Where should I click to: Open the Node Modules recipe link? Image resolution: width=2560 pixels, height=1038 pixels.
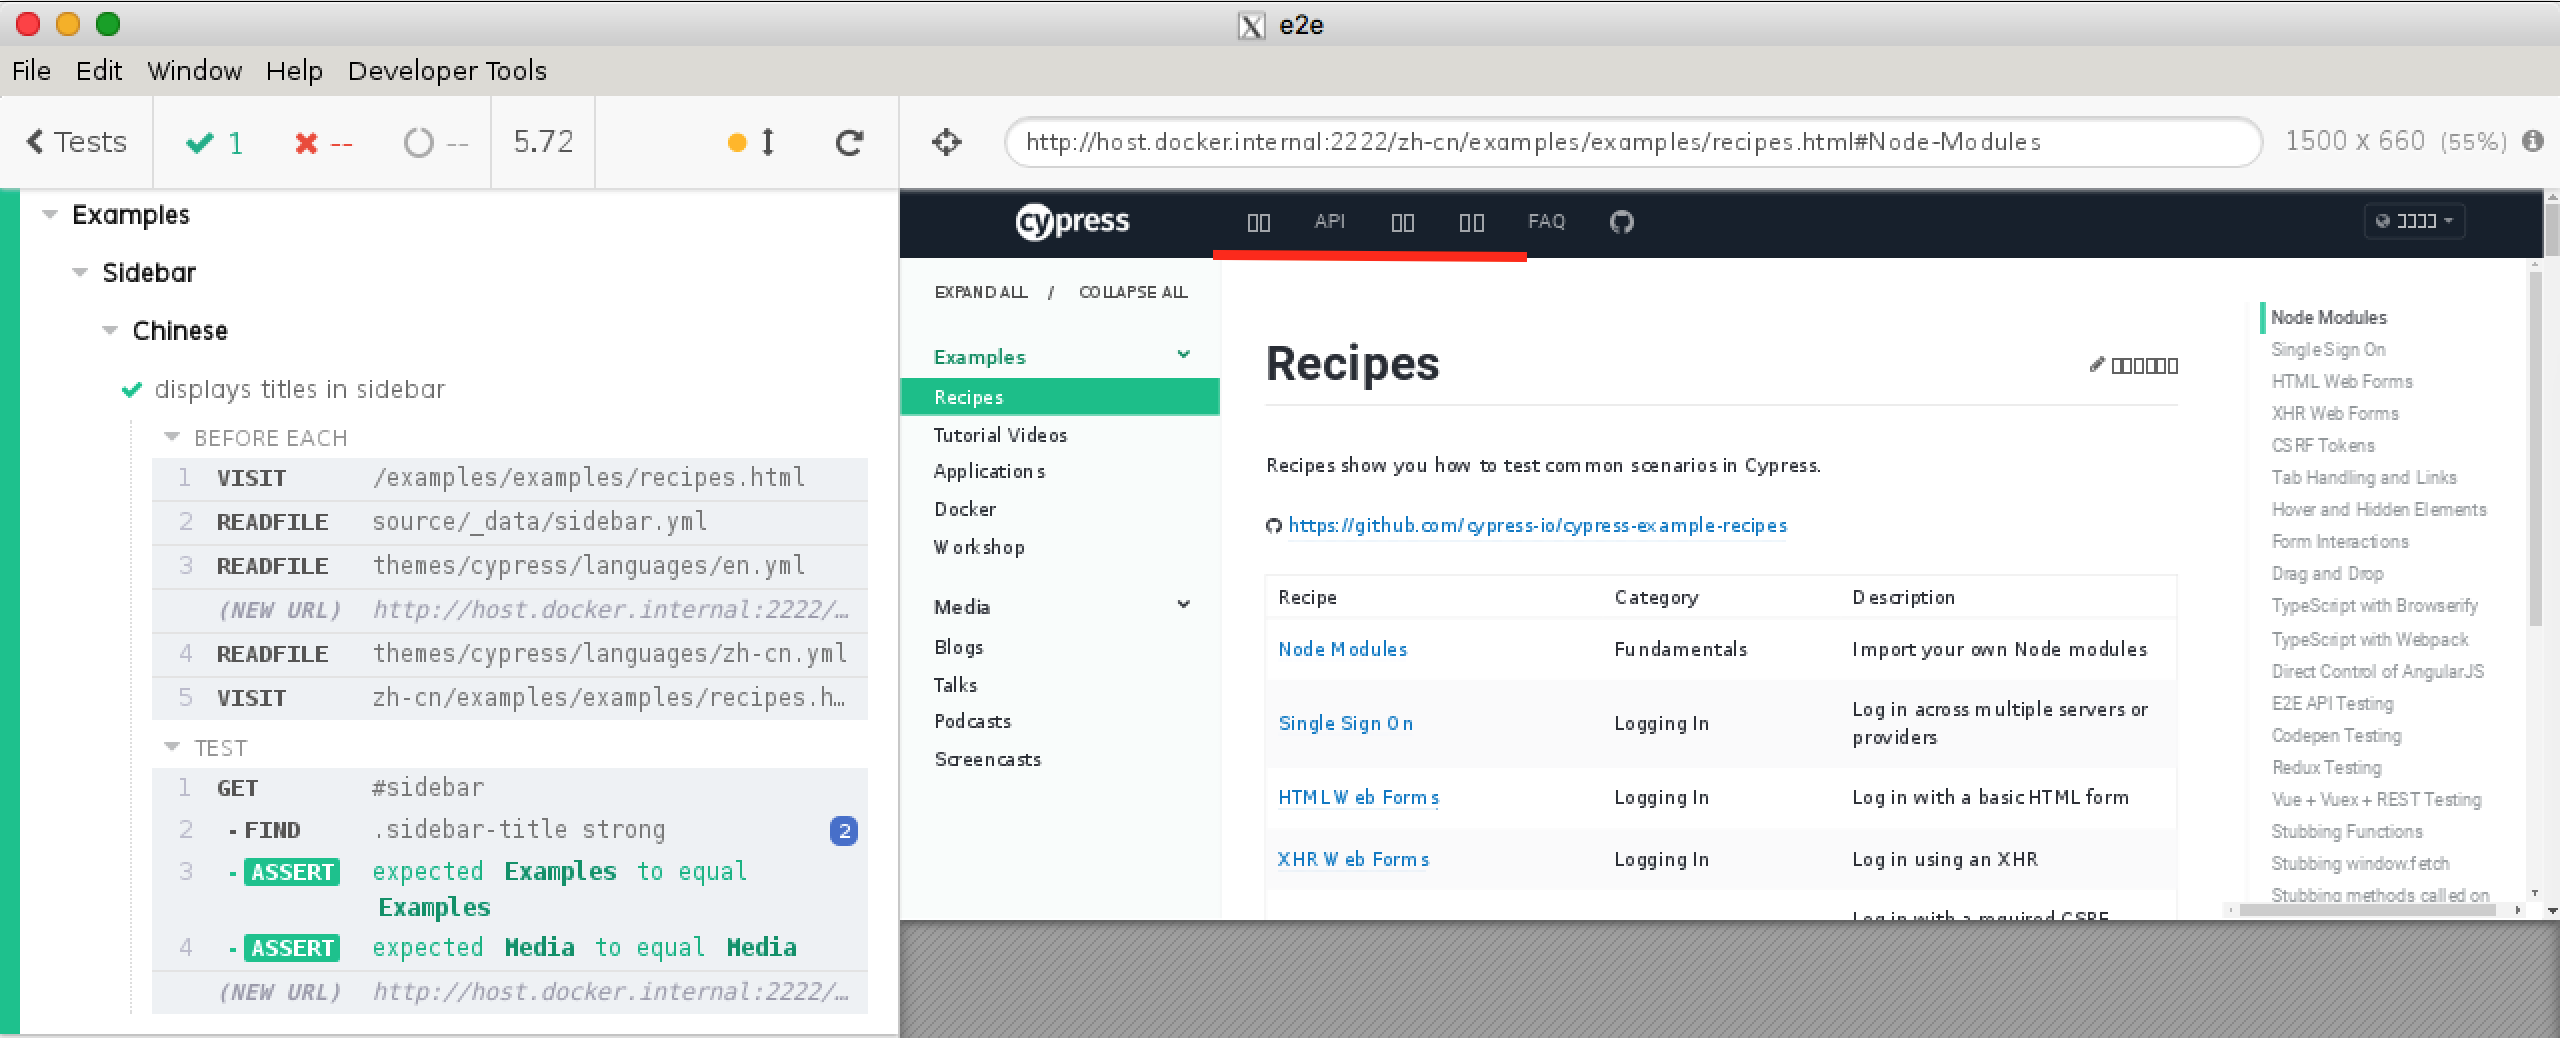coord(1342,649)
